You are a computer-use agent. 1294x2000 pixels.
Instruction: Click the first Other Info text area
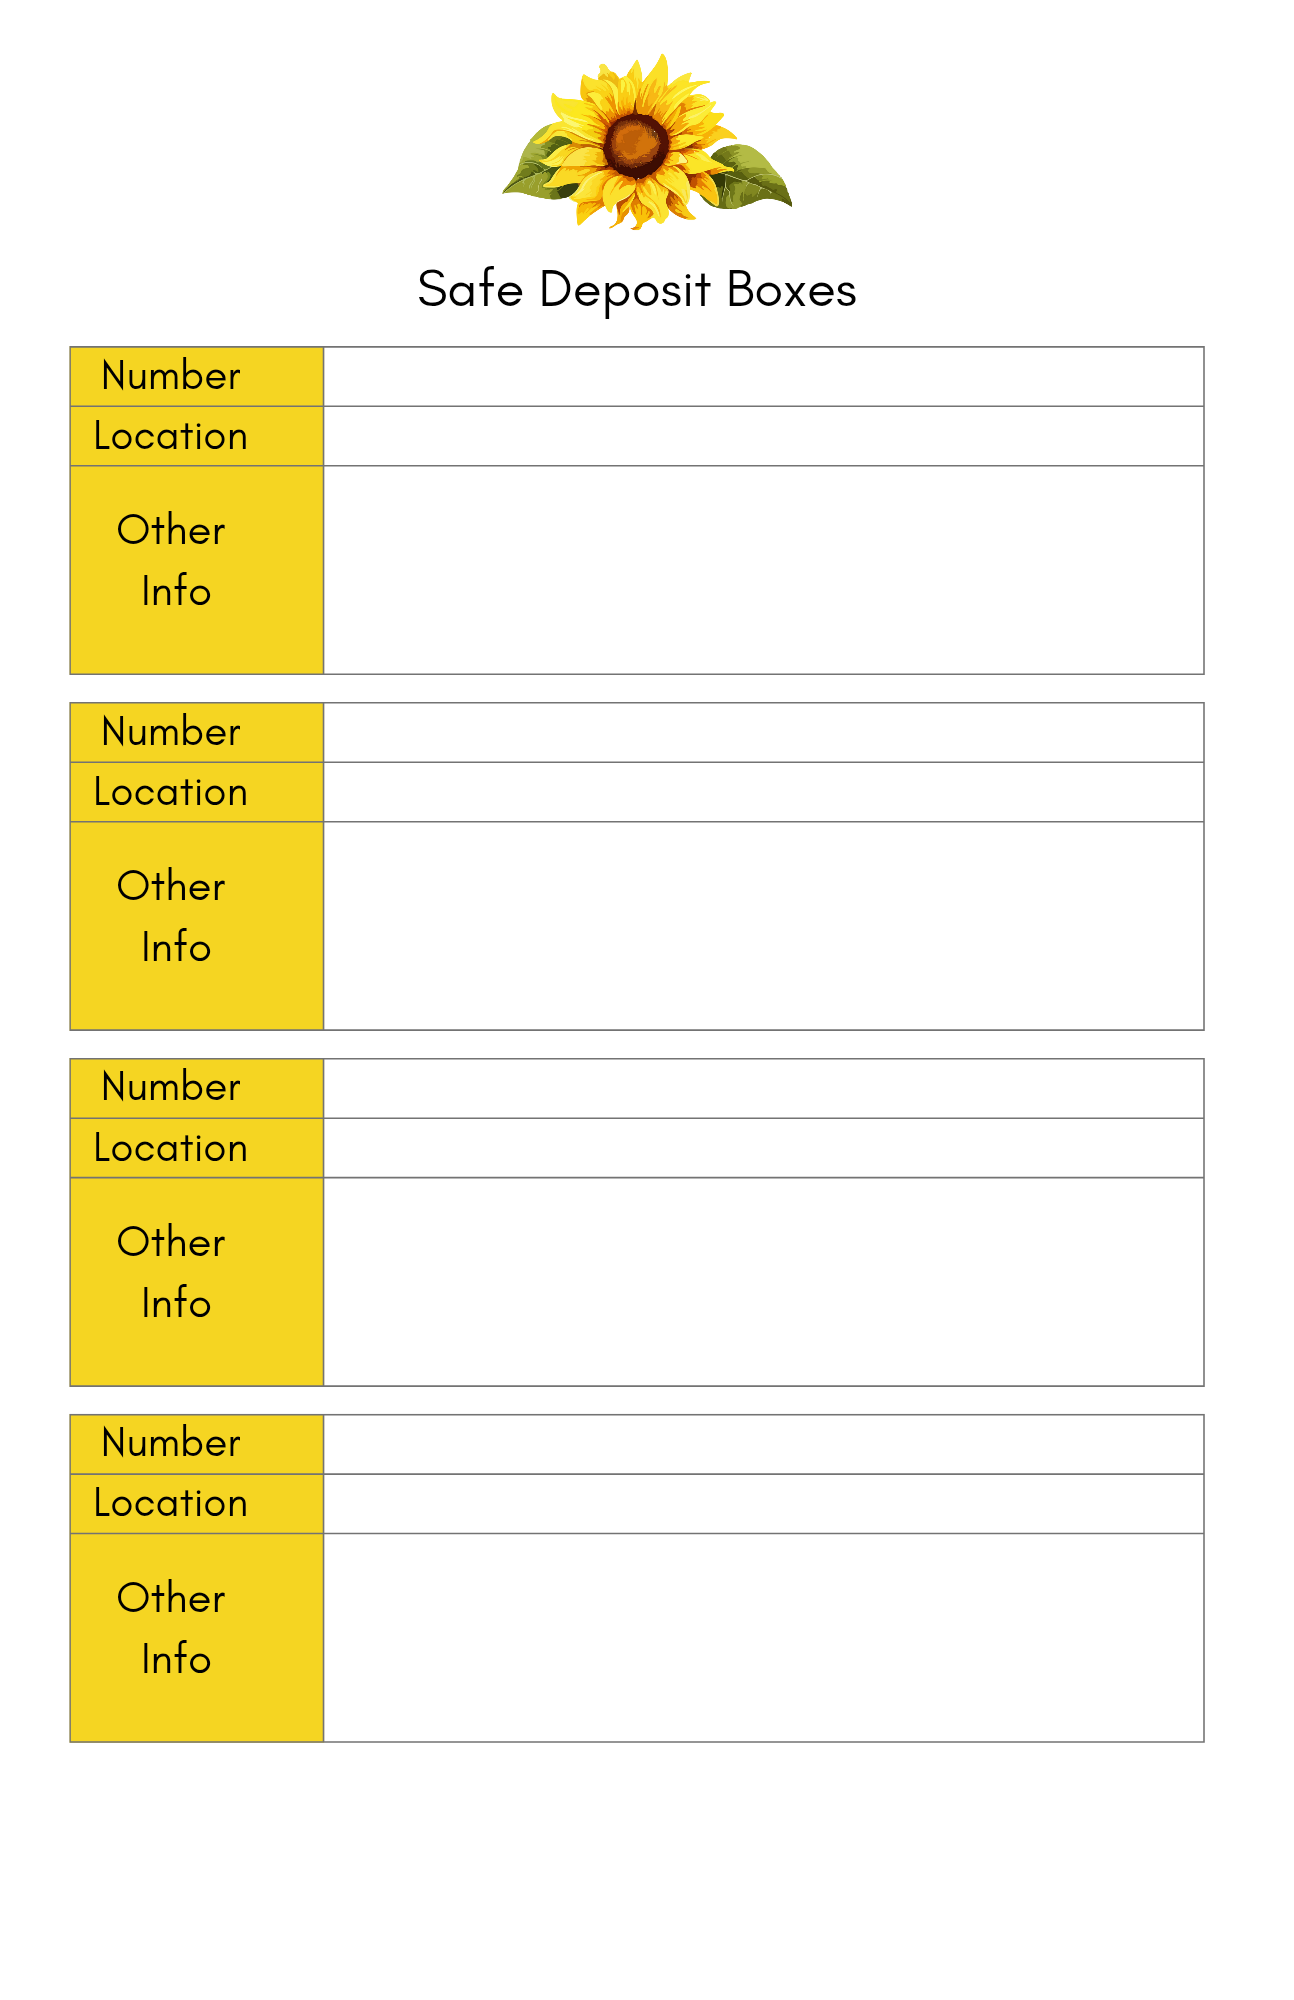[x=763, y=570]
